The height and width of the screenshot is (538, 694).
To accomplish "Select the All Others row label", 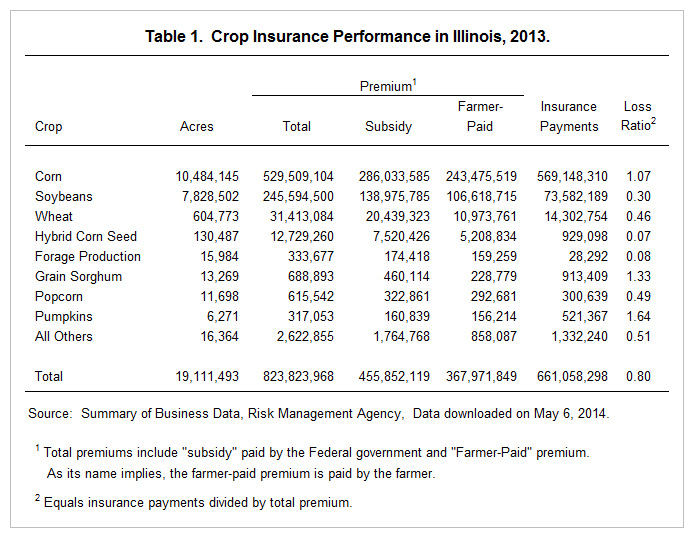I will [64, 336].
